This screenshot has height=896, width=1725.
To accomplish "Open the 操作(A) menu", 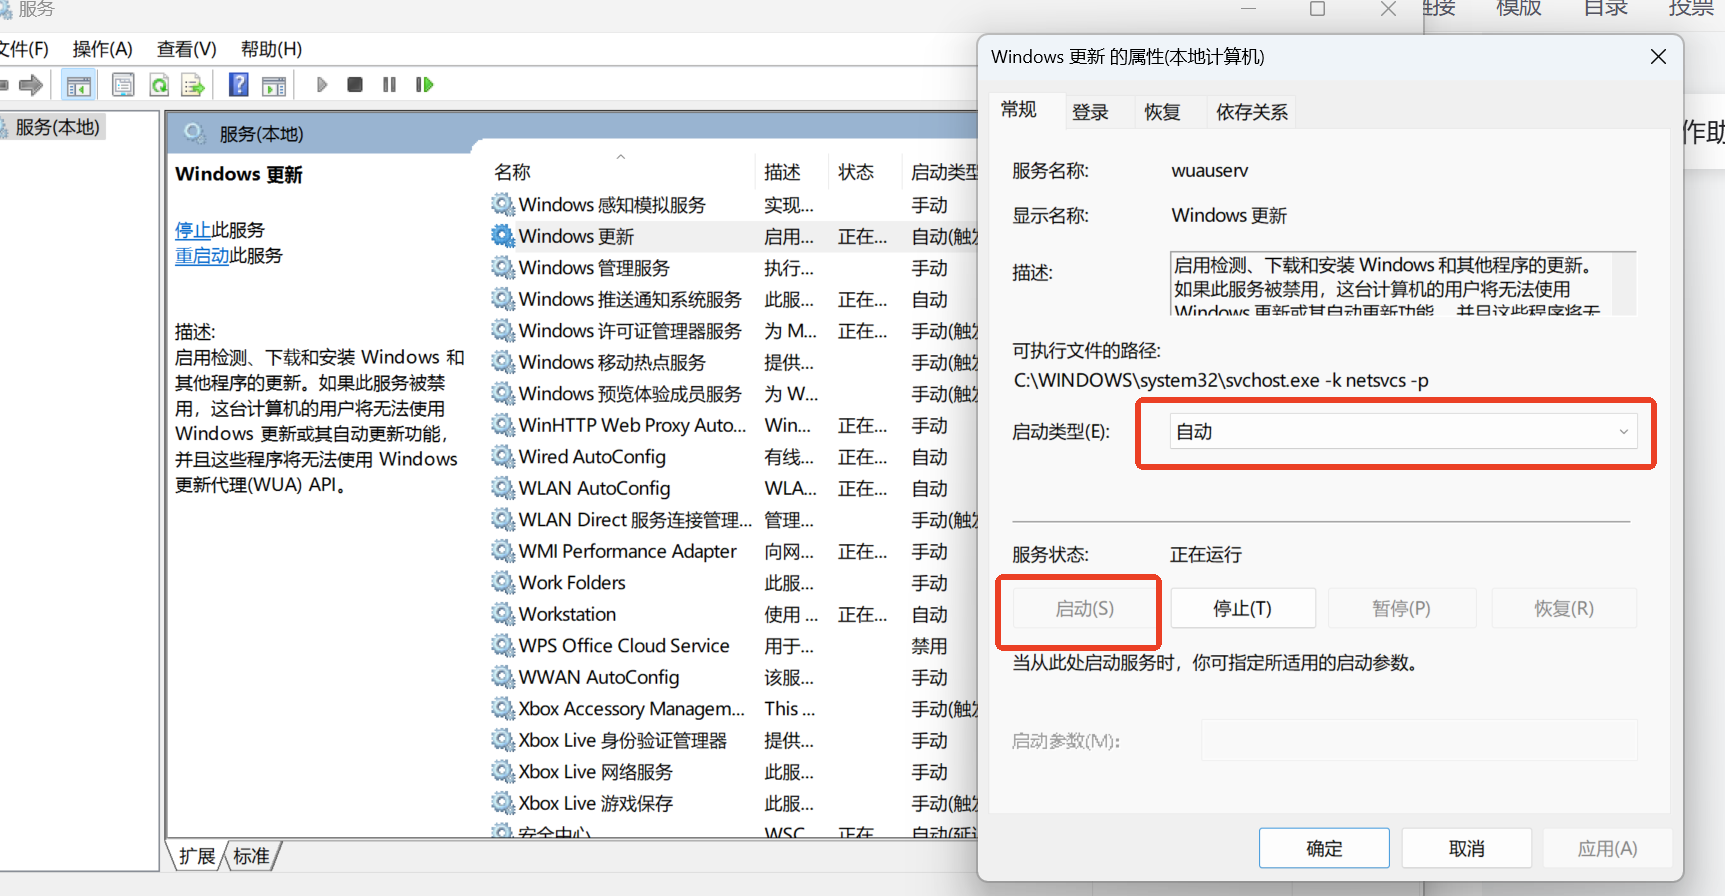I will coord(102,49).
